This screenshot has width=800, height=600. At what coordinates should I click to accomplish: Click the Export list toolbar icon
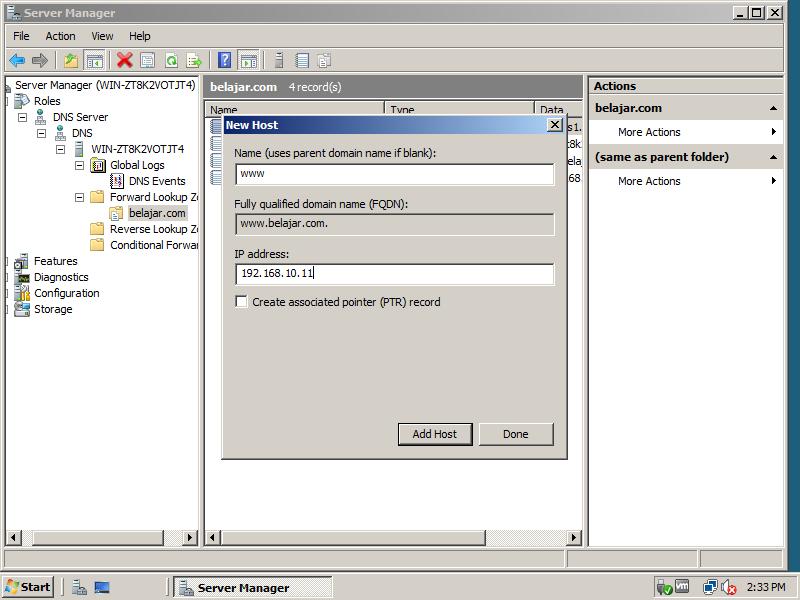pos(194,61)
